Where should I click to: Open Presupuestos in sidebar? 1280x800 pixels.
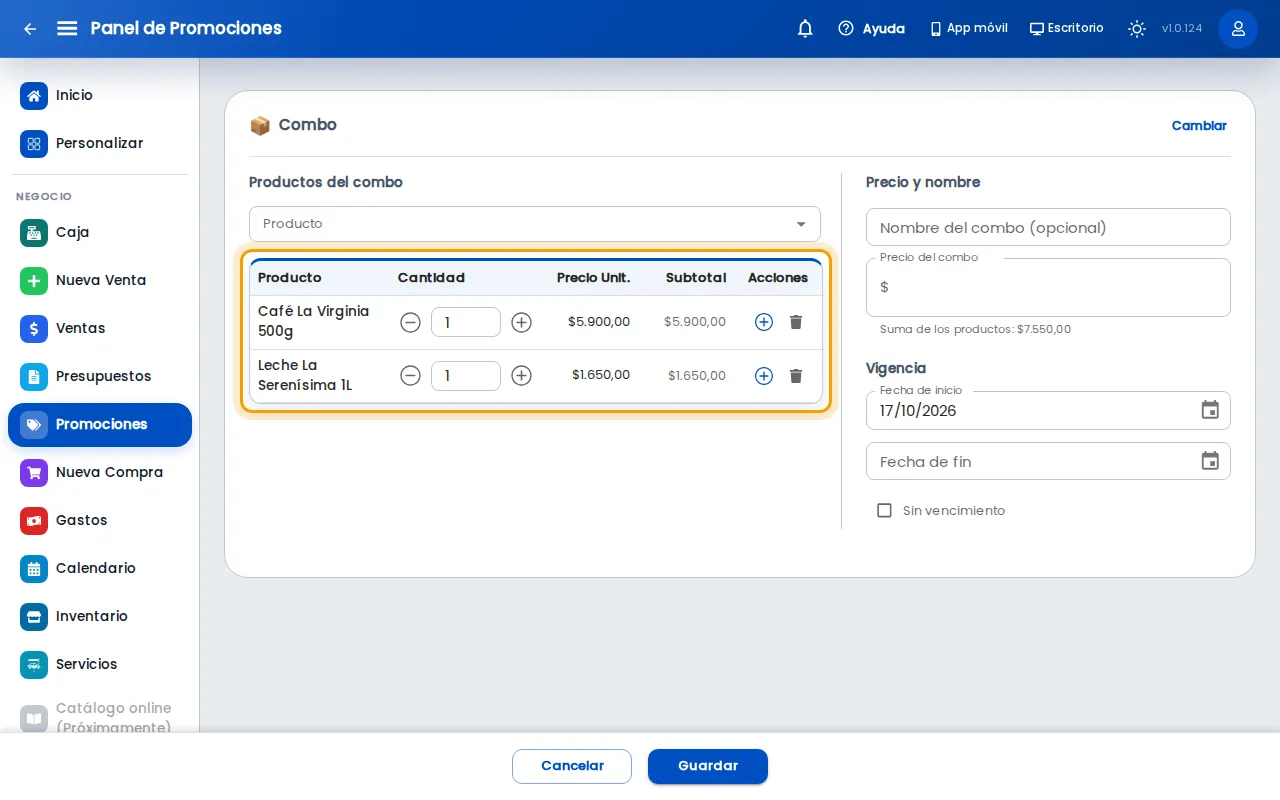(x=100, y=377)
